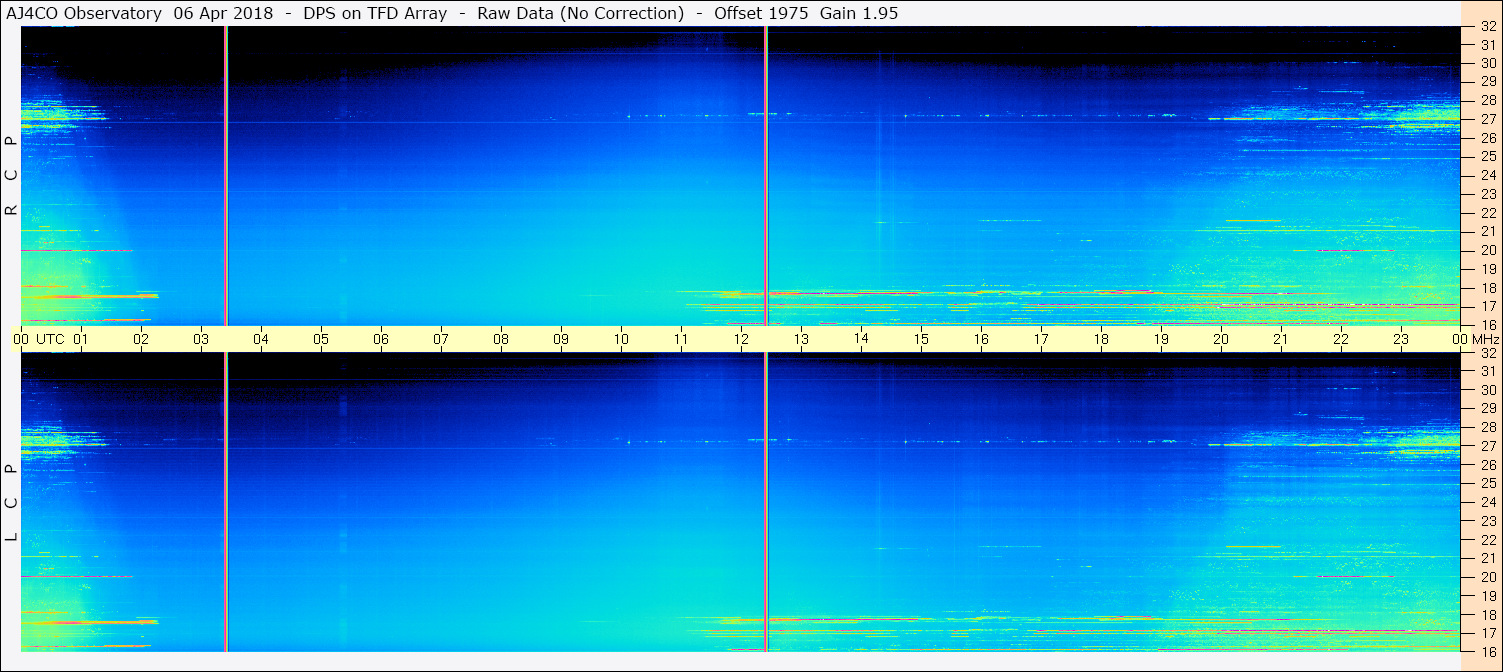Click the 28 MHz label of LCP panel
Viewport: 1503px width, 672px height.
click(x=1487, y=427)
